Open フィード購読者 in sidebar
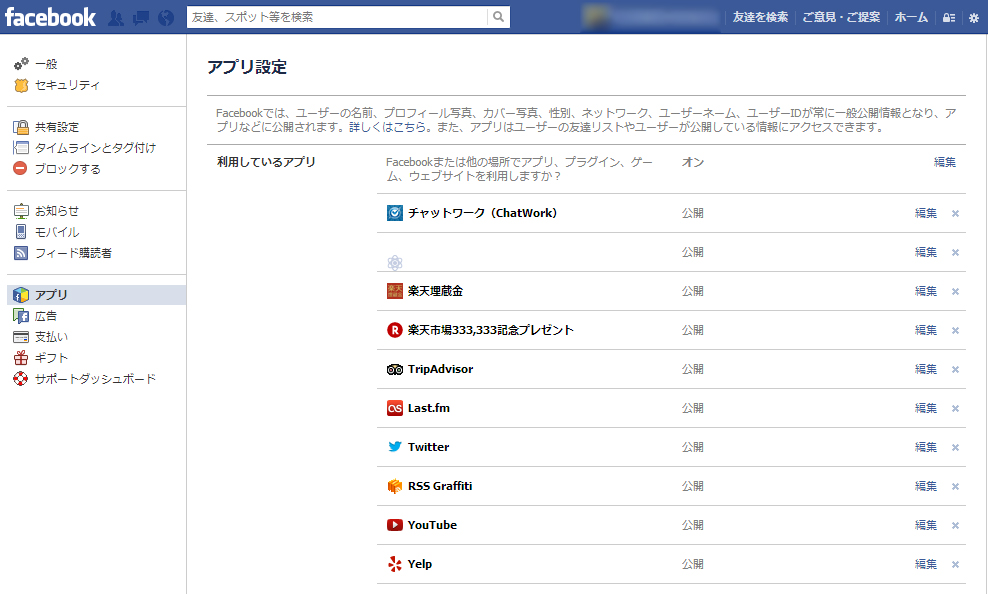This screenshot has width=988, height=594. coord(73,253)
